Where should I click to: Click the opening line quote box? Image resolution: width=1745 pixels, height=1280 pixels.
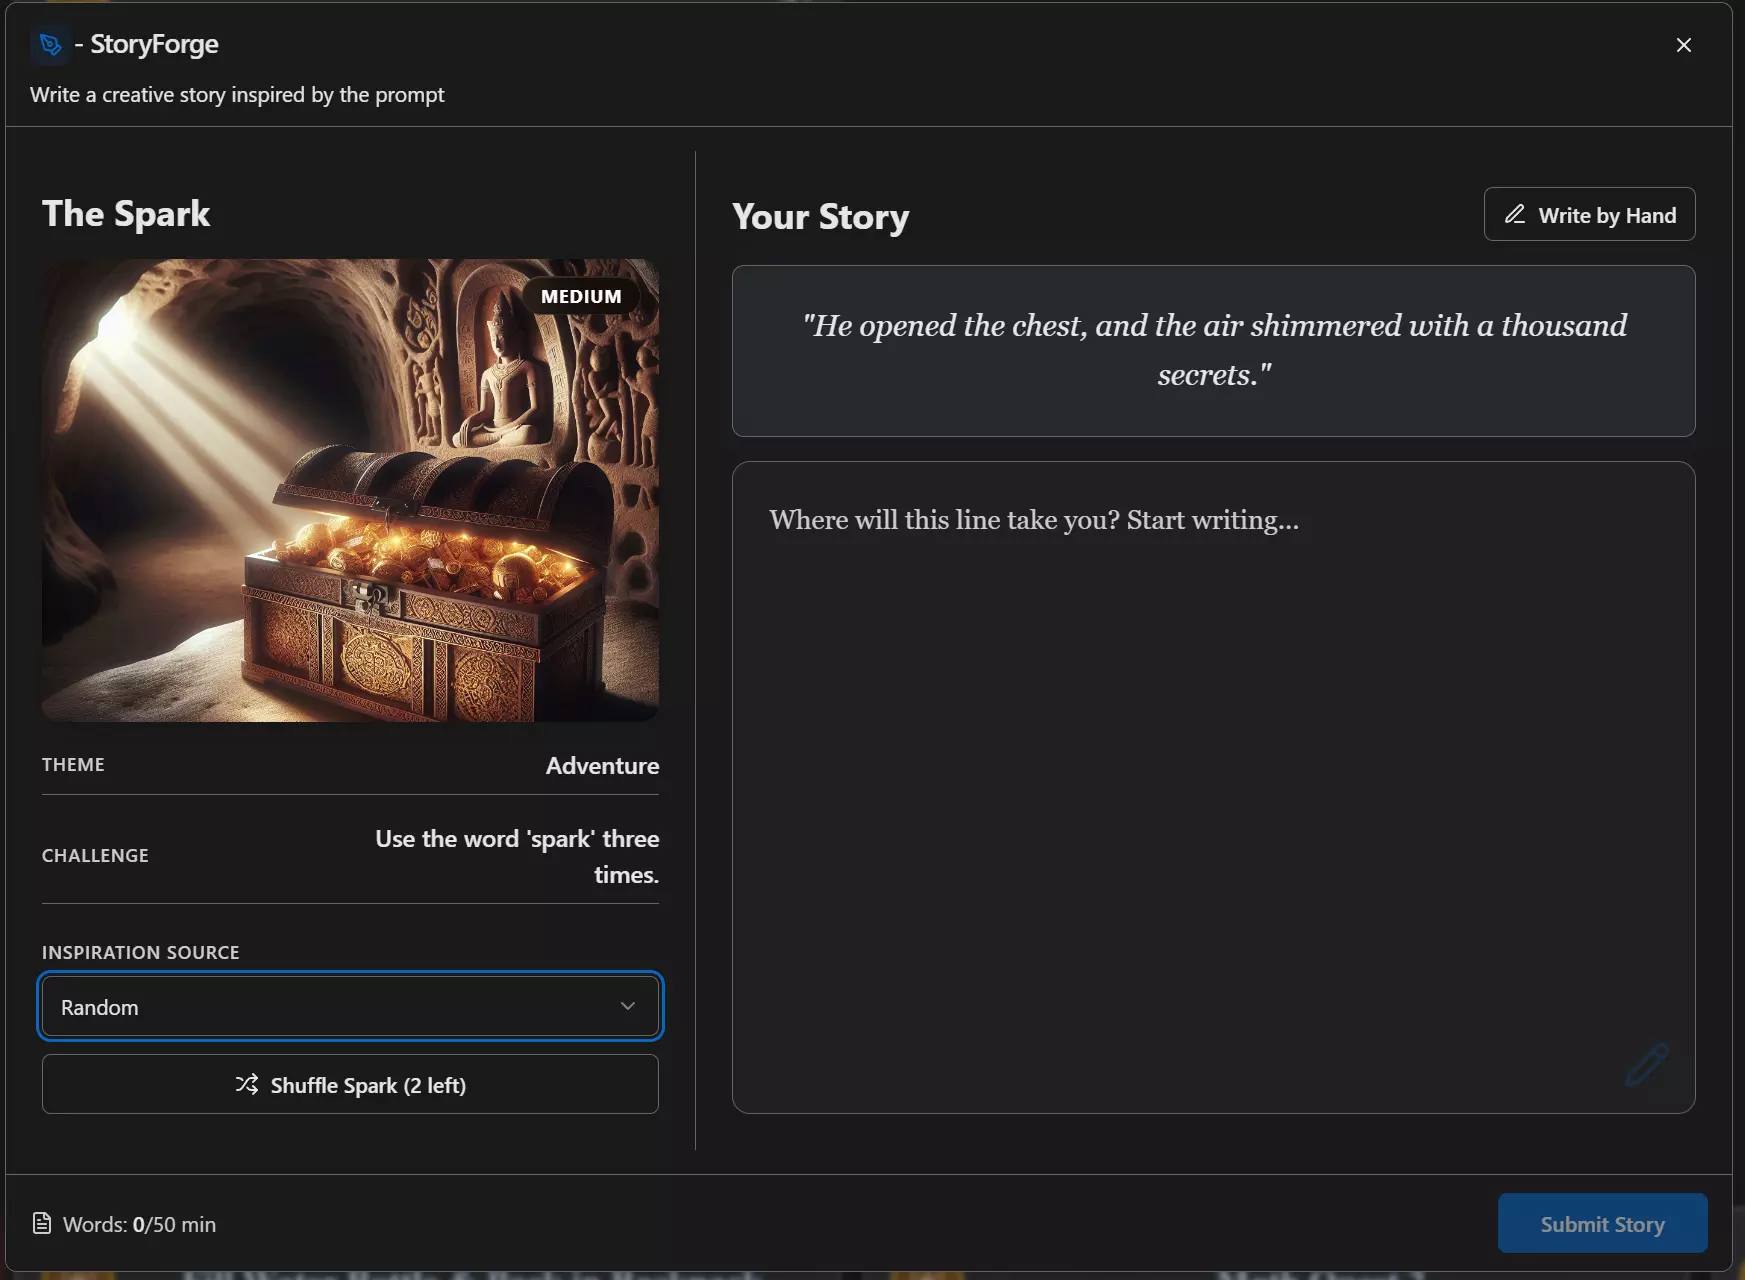tap(1213, 351)
